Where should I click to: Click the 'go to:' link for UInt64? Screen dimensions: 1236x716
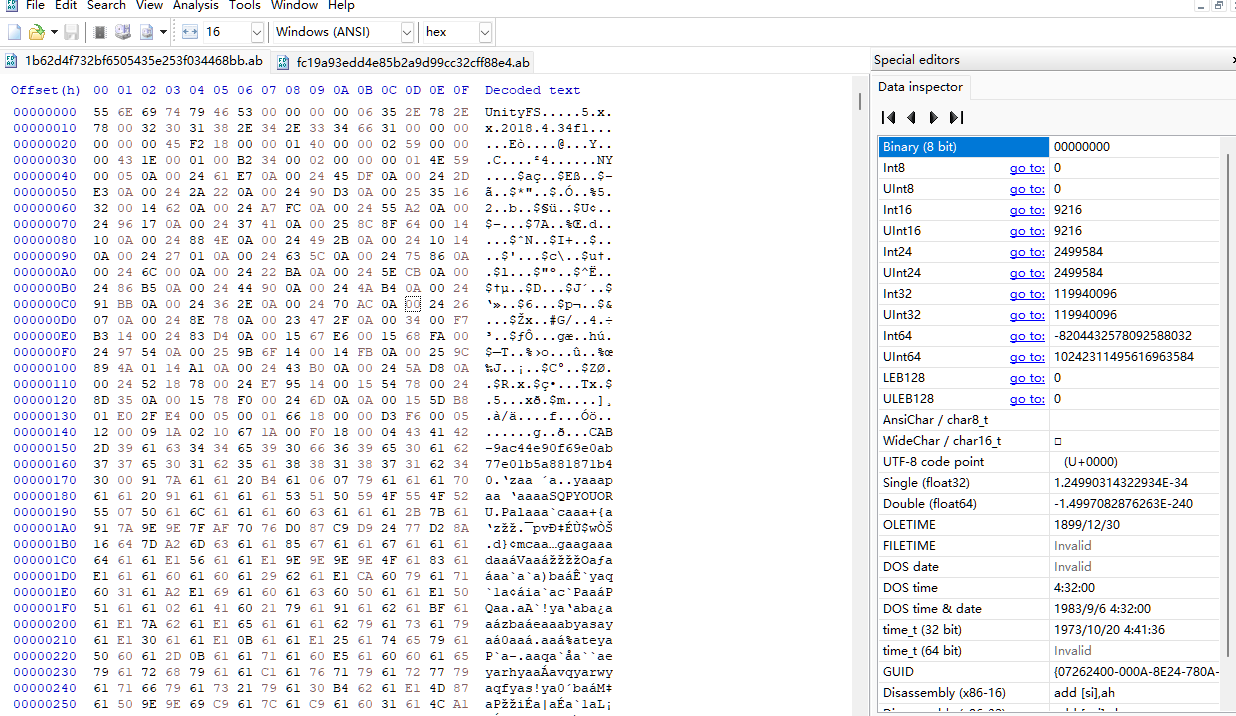(1027, 357)
